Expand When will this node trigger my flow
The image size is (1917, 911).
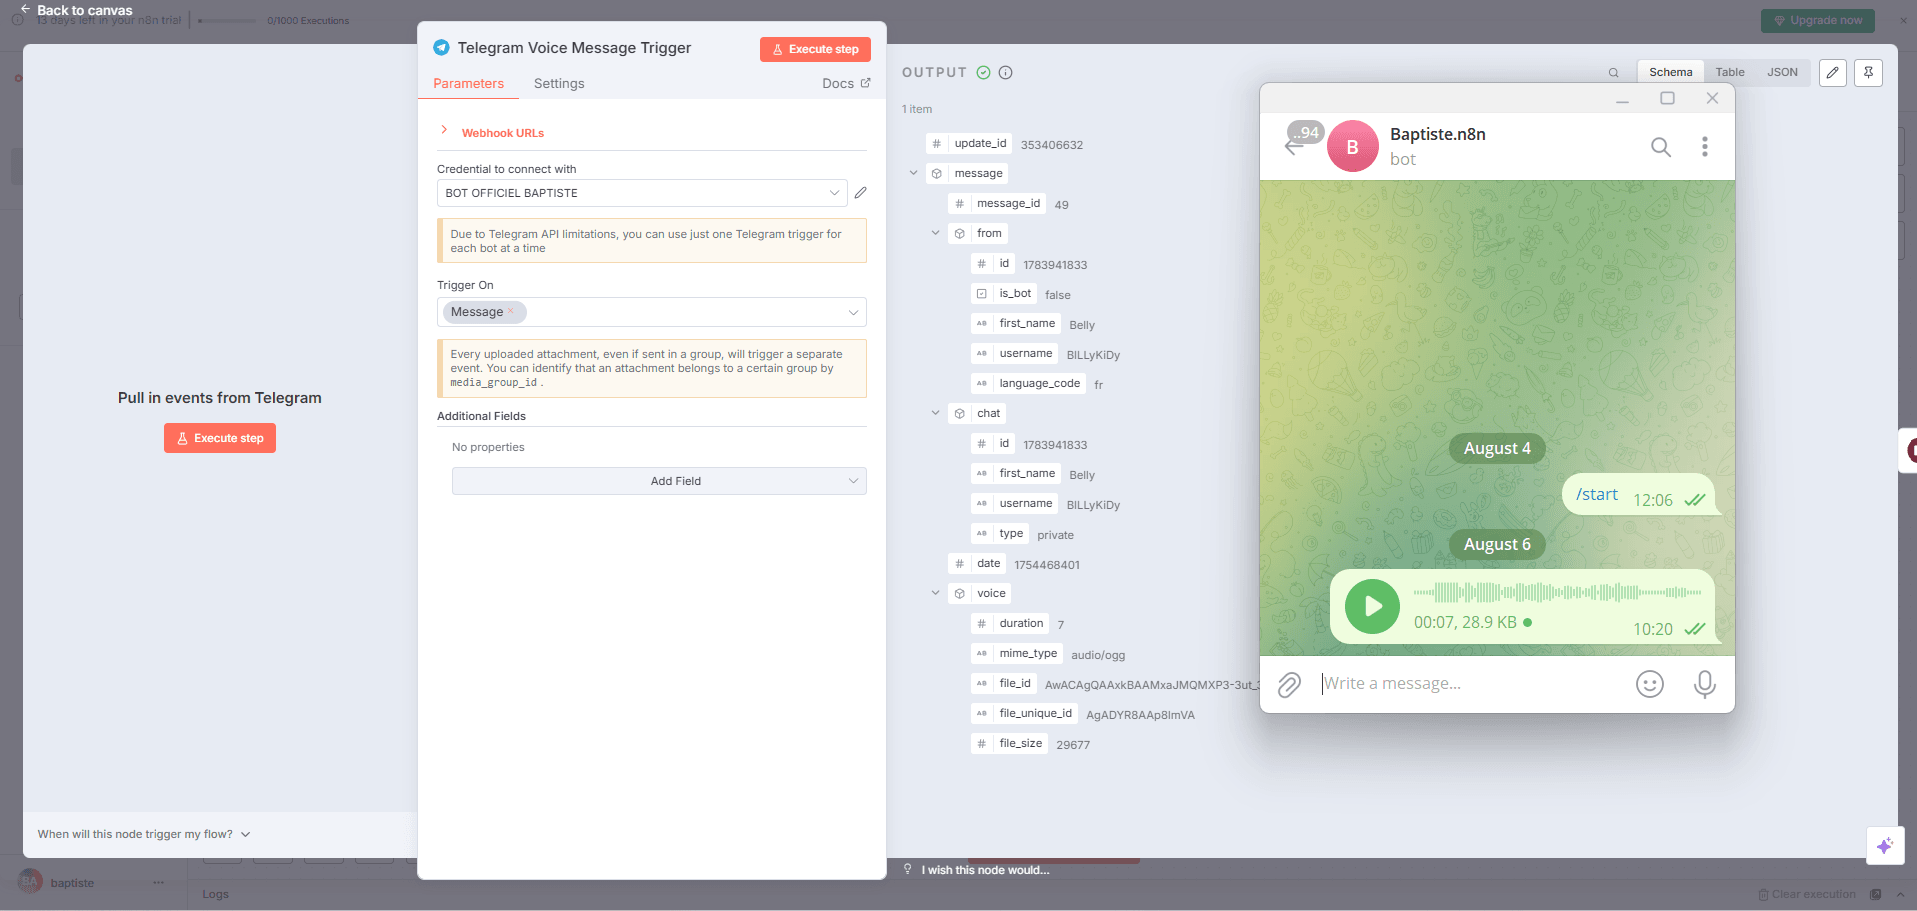coord(144,834)
